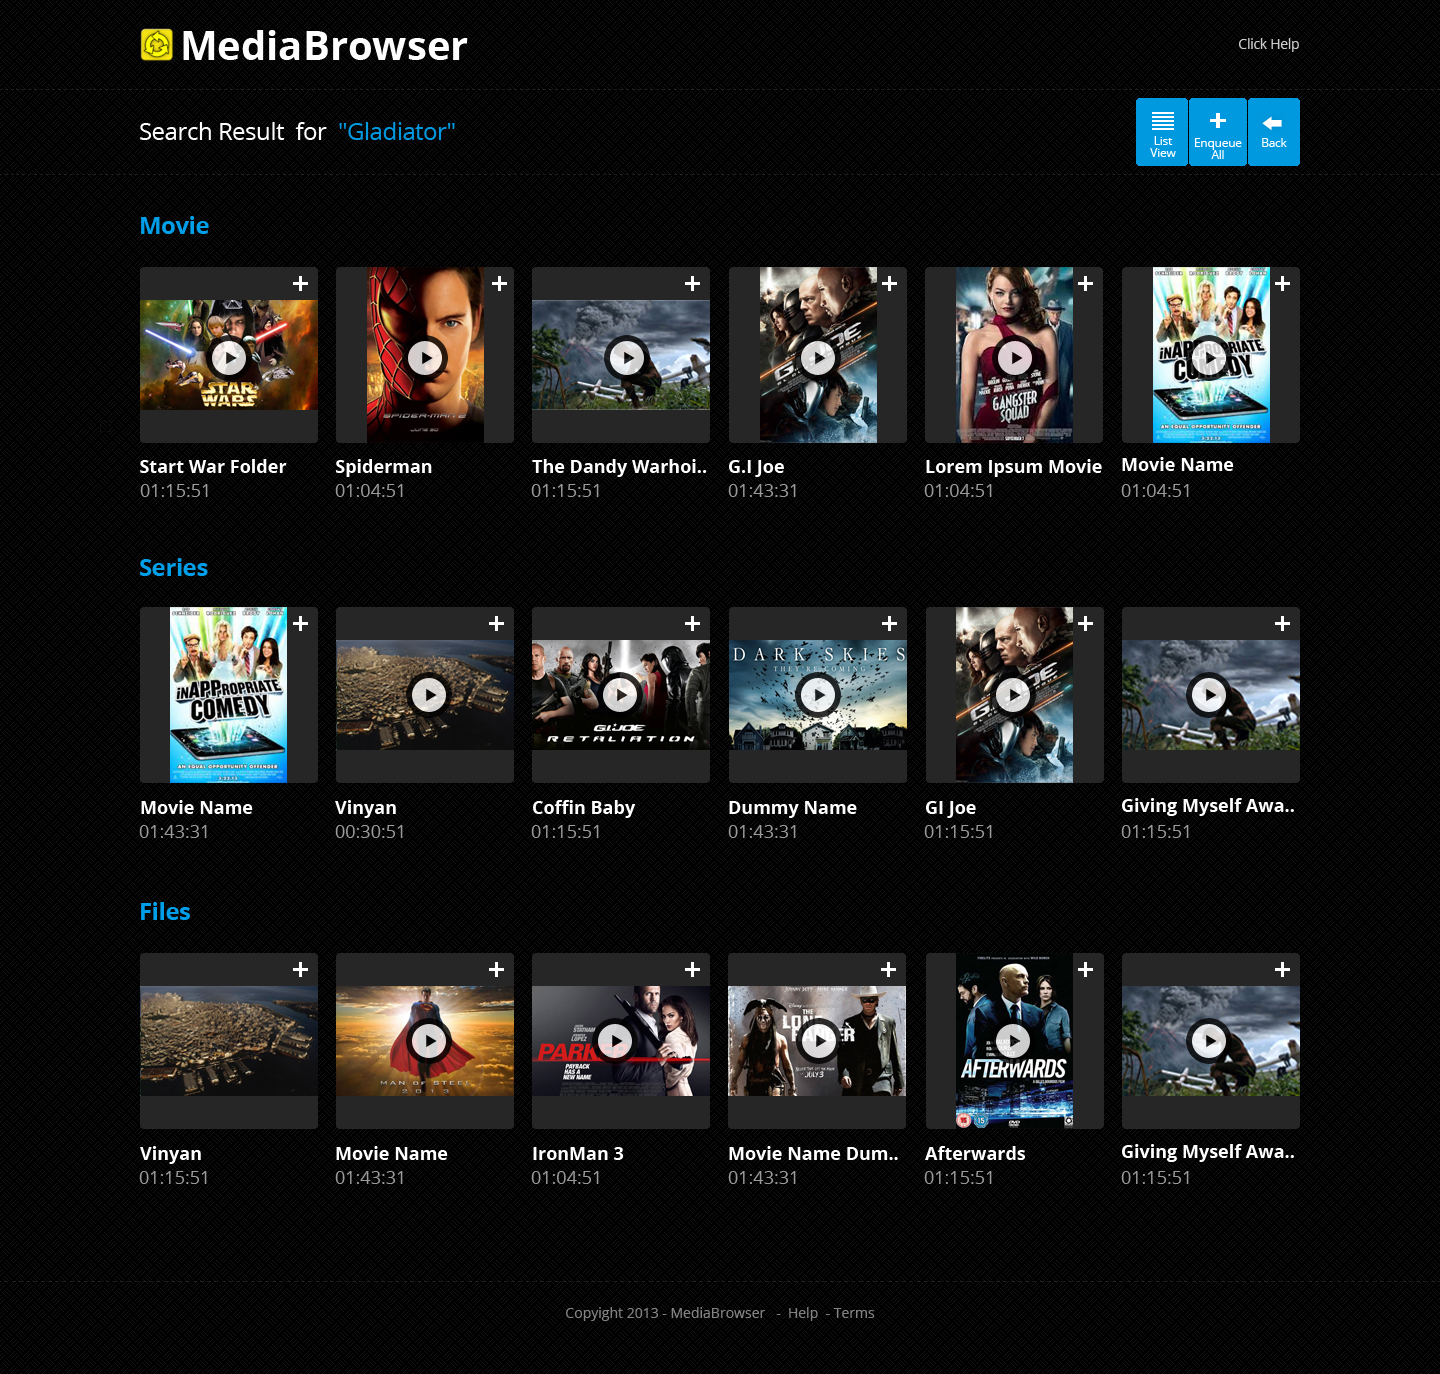
Task: Click the title "Start War Folder"
Action: [213, 467]
